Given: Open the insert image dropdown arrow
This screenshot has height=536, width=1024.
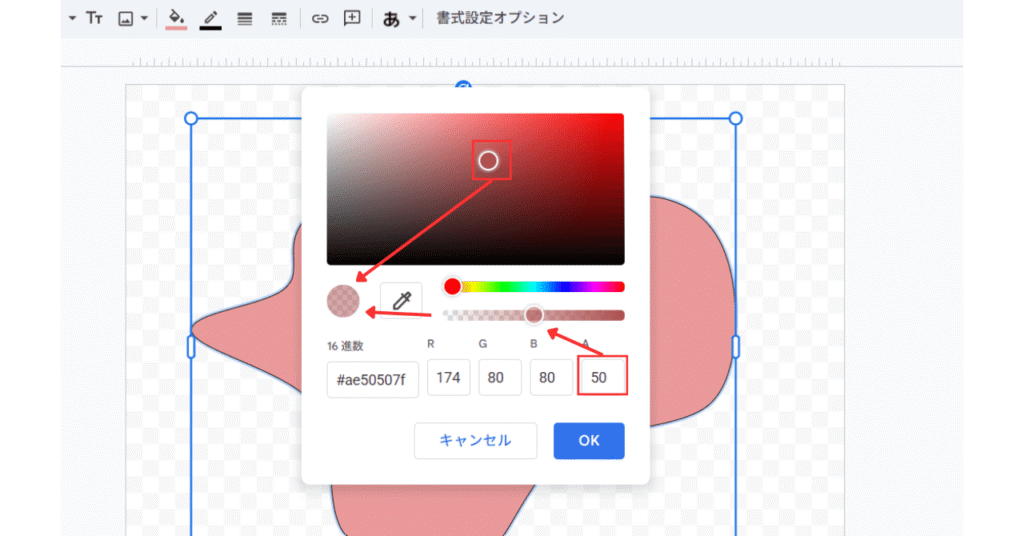Looking at the screenshot, I should tap(144, 18).
